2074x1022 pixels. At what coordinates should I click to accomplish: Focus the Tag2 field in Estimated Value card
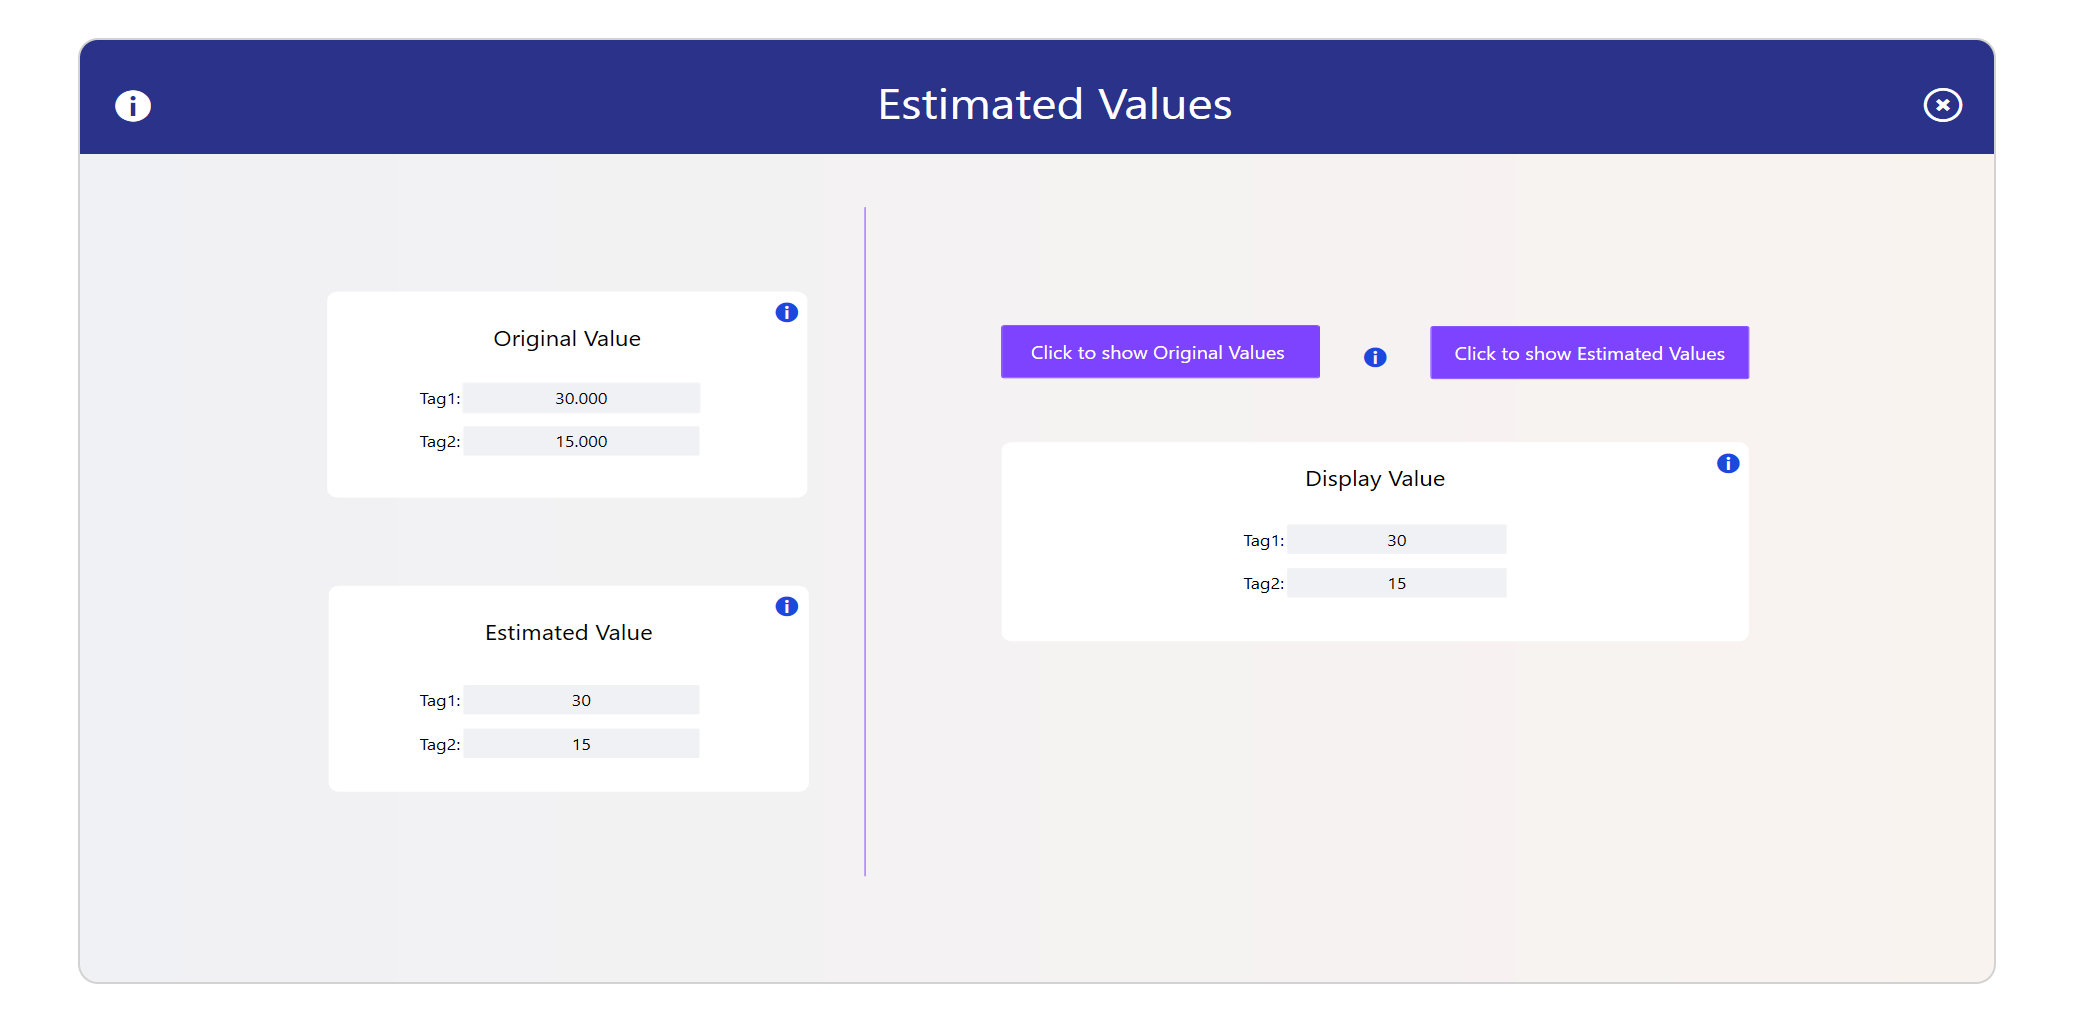click(x=581, y=744)
